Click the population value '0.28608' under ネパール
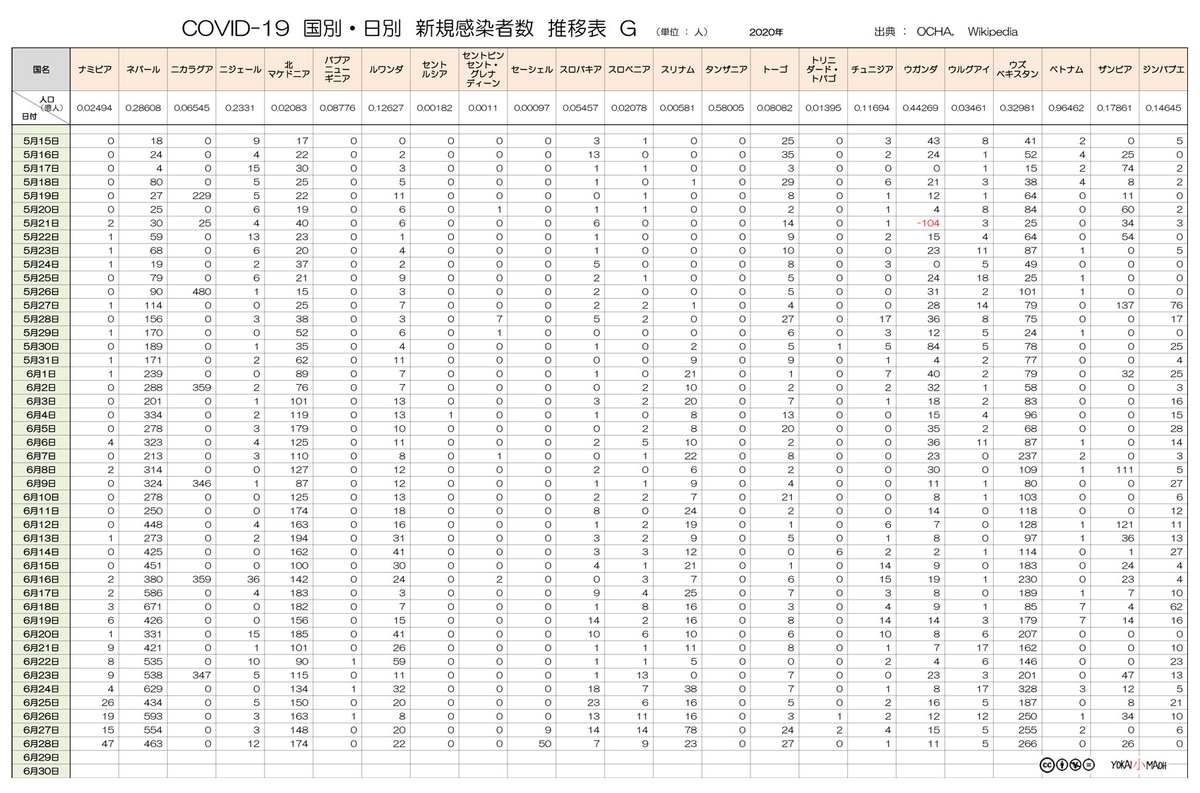Viewport: 1200px width, 793px height. click(x=145, y=106)
